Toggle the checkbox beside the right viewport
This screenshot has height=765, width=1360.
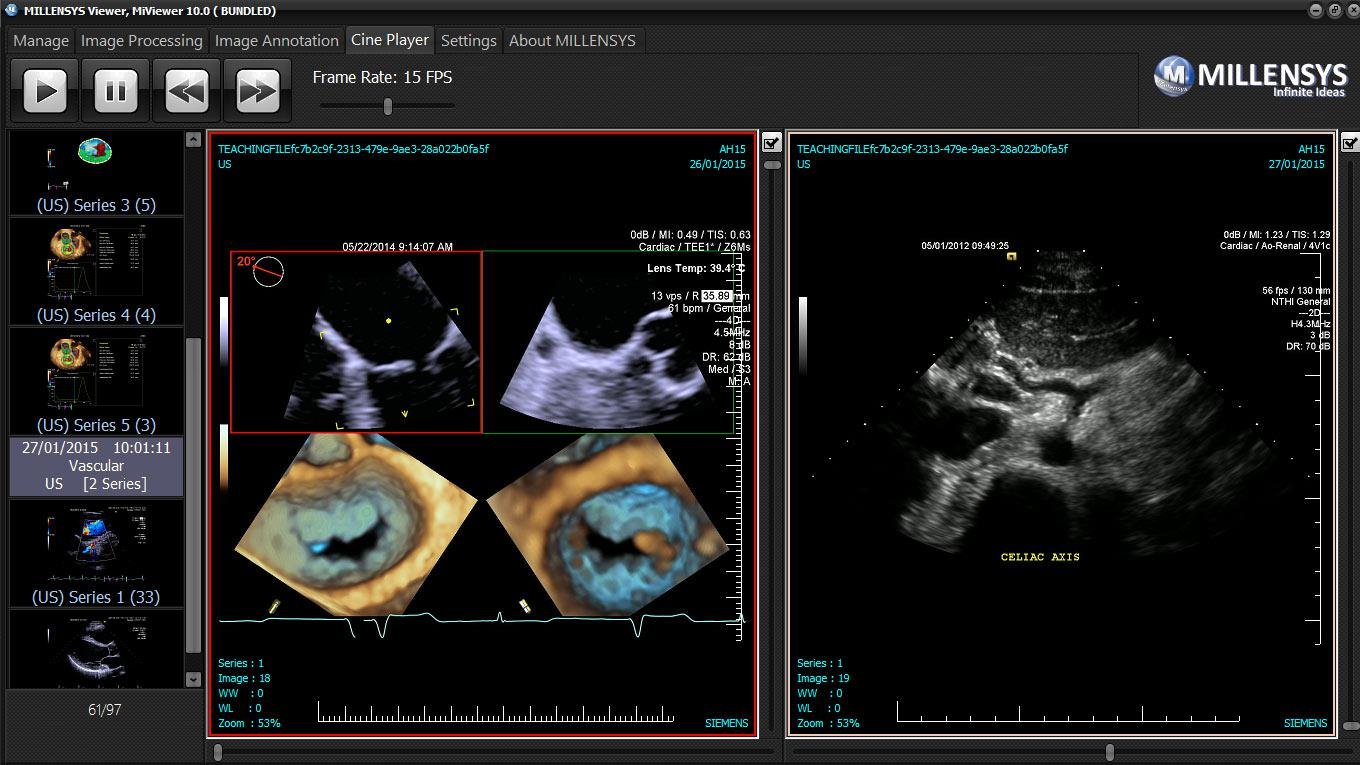1349,143
